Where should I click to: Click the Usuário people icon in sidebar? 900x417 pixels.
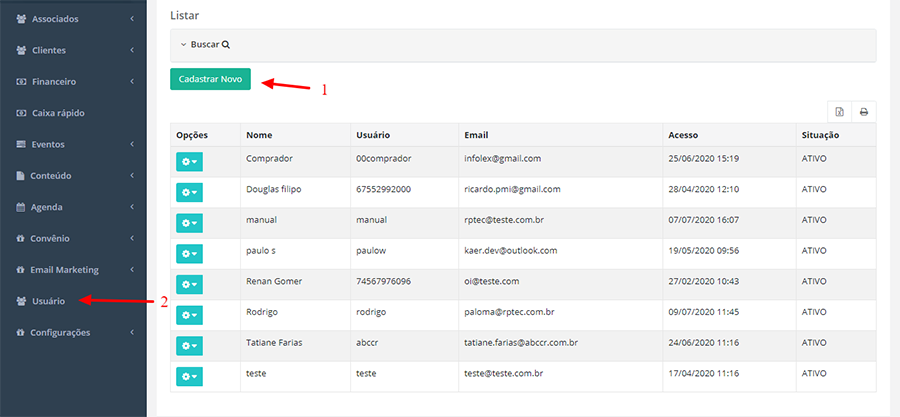(x=21, y=301)
